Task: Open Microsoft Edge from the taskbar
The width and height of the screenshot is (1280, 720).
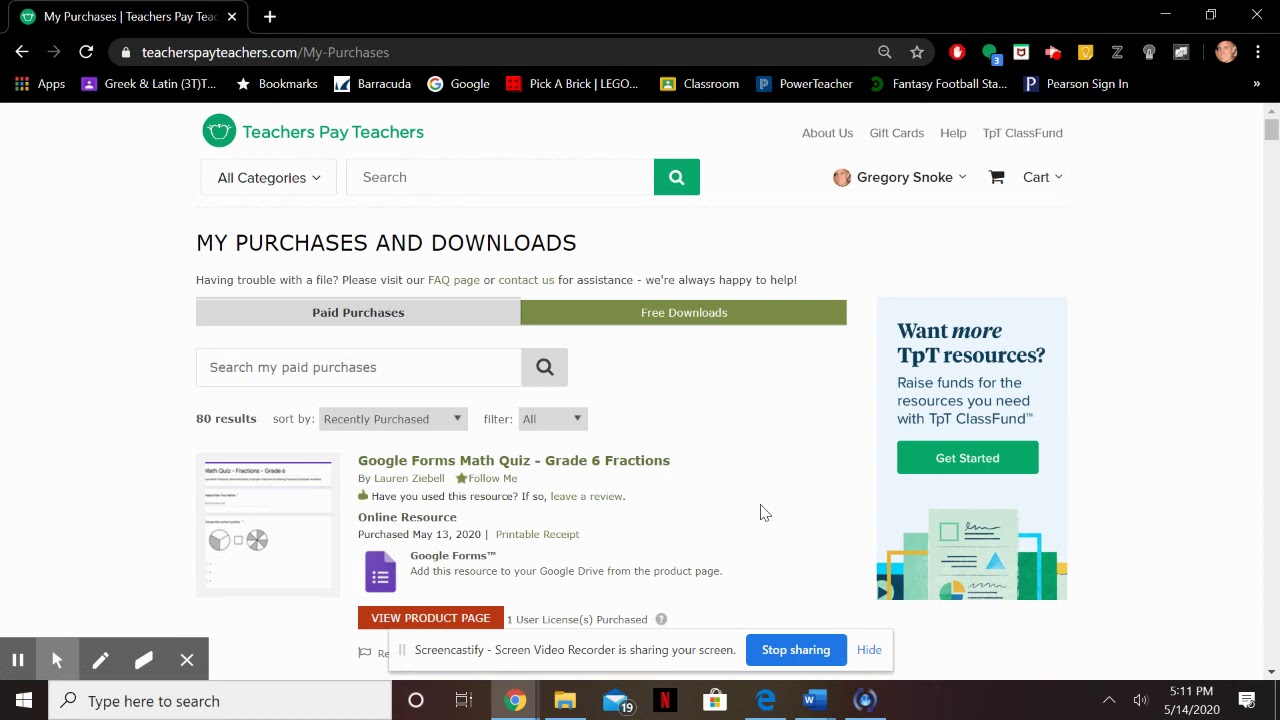Action: pyautogui.click(x=765, y=701)
